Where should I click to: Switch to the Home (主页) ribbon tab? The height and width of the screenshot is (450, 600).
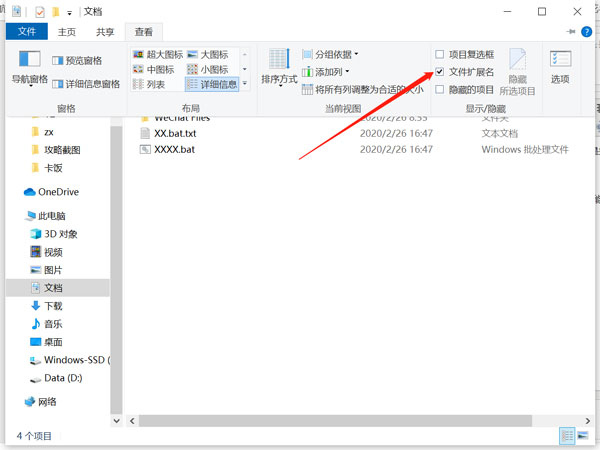coord(67,32)
